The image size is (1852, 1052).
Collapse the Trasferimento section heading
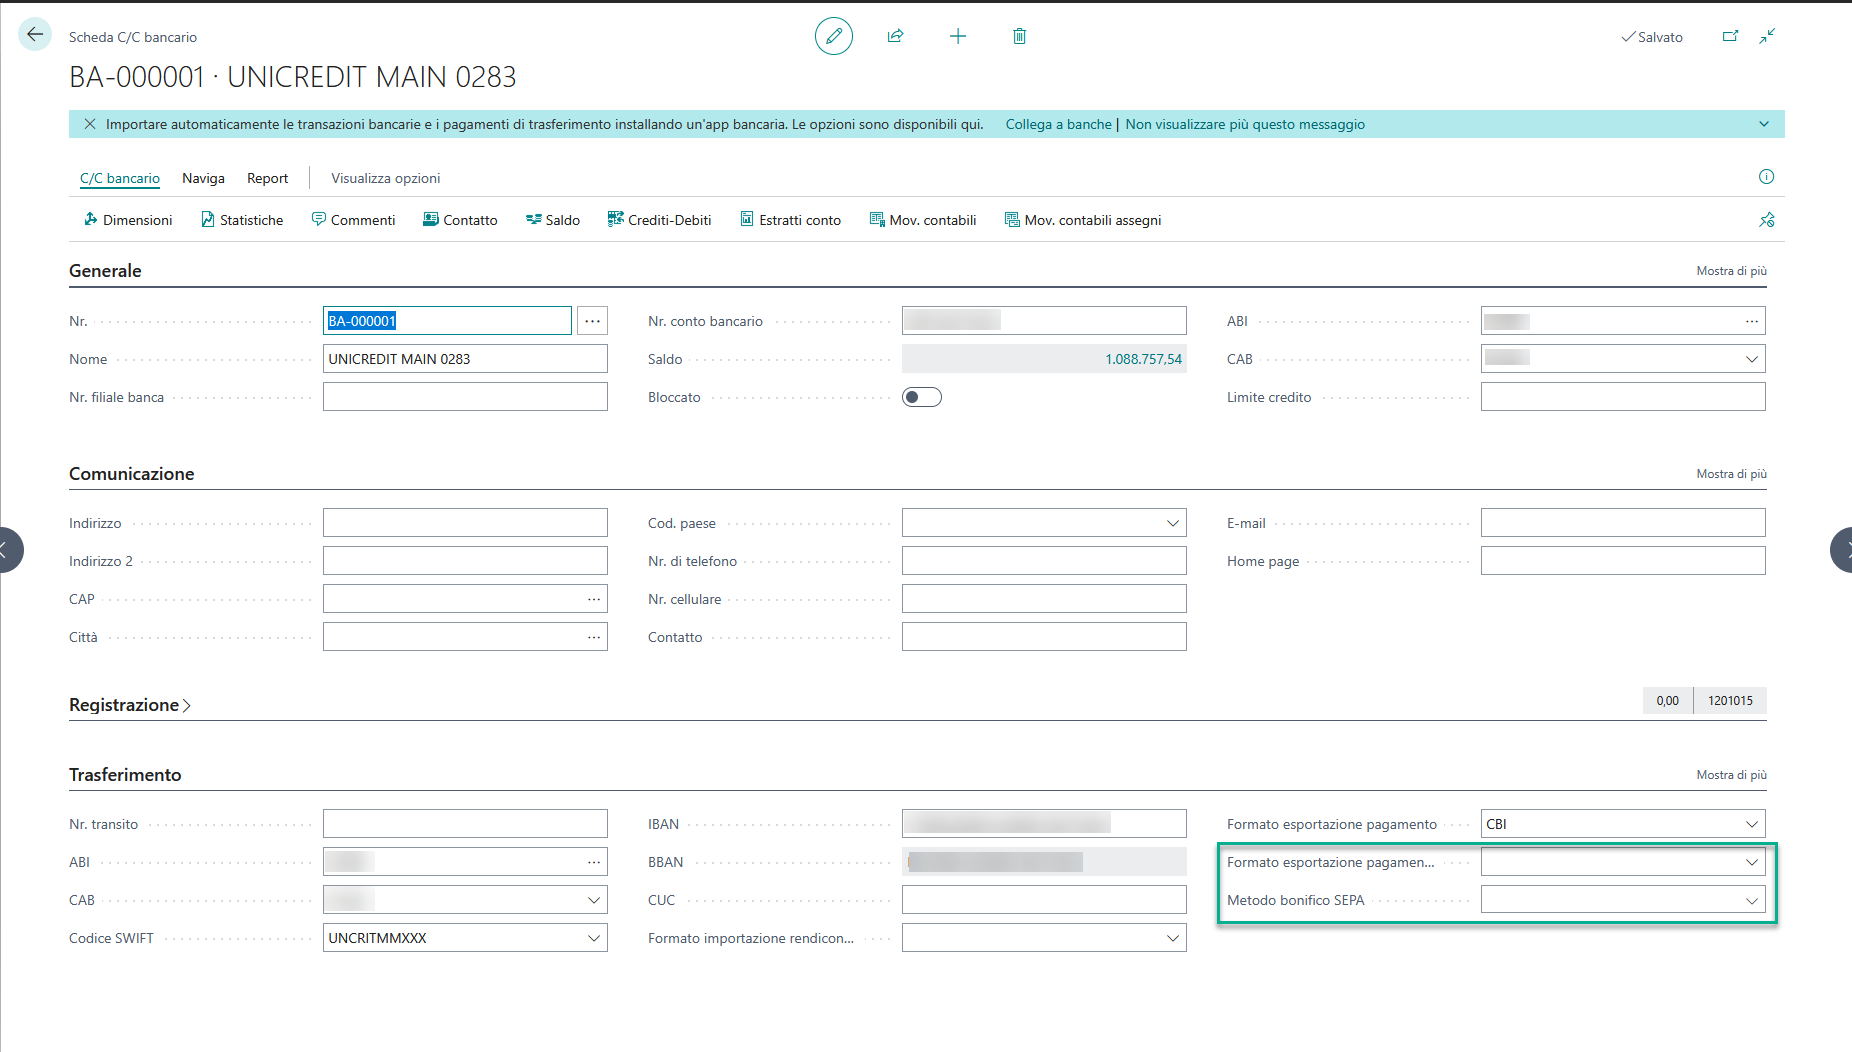[x=125, y=775]
